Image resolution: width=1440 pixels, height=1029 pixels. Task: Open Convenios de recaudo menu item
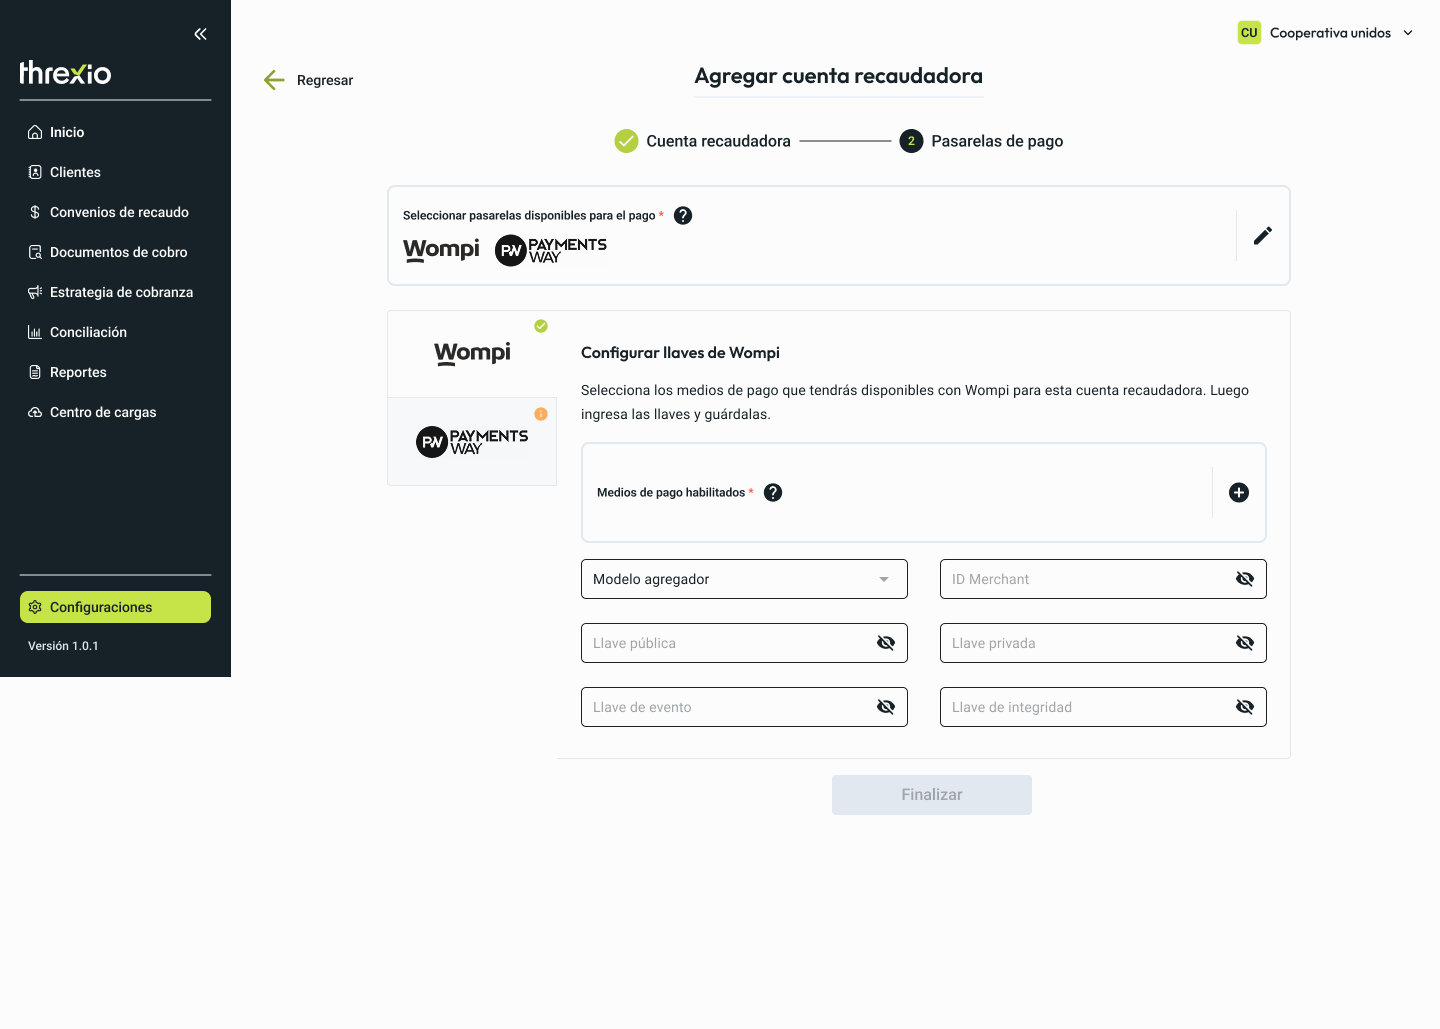(115, 212)
